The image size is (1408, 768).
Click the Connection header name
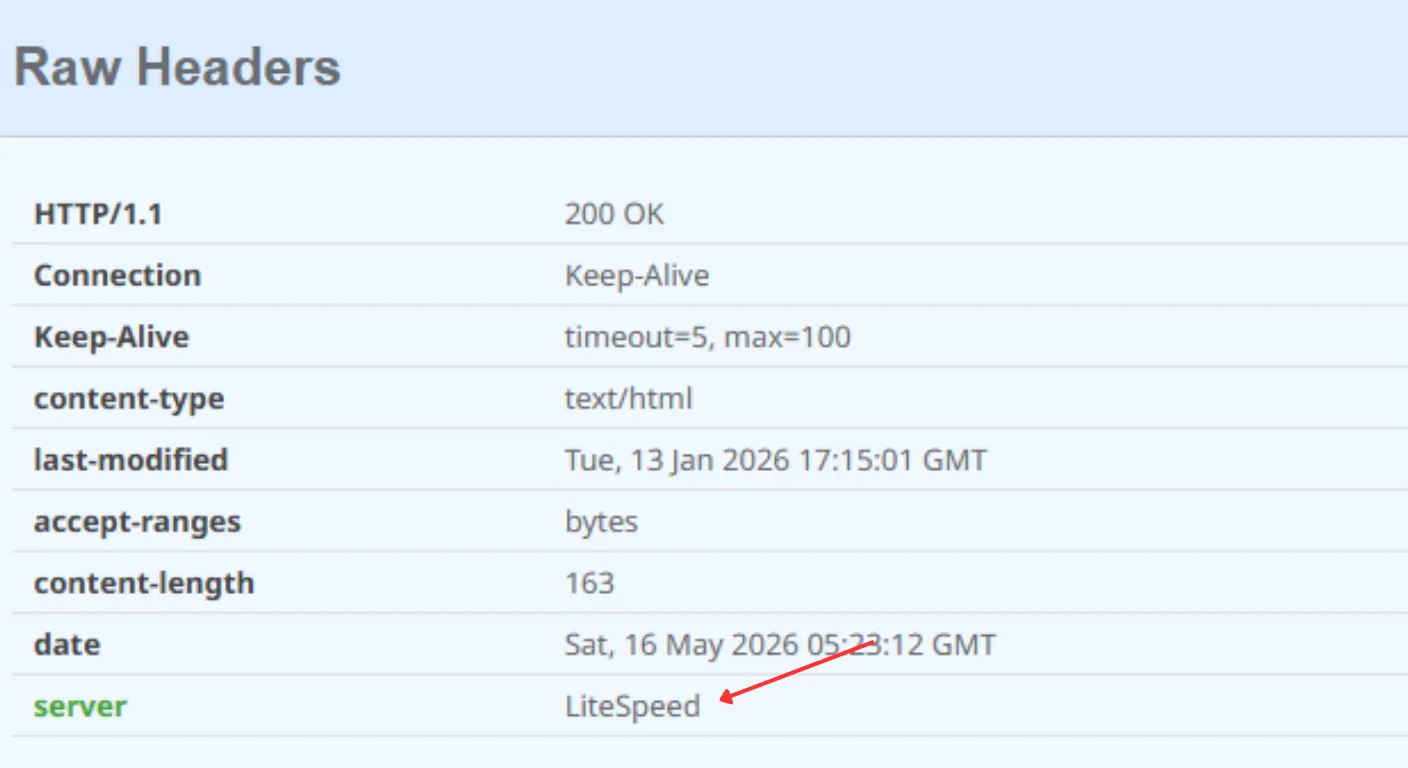point(117,276)
